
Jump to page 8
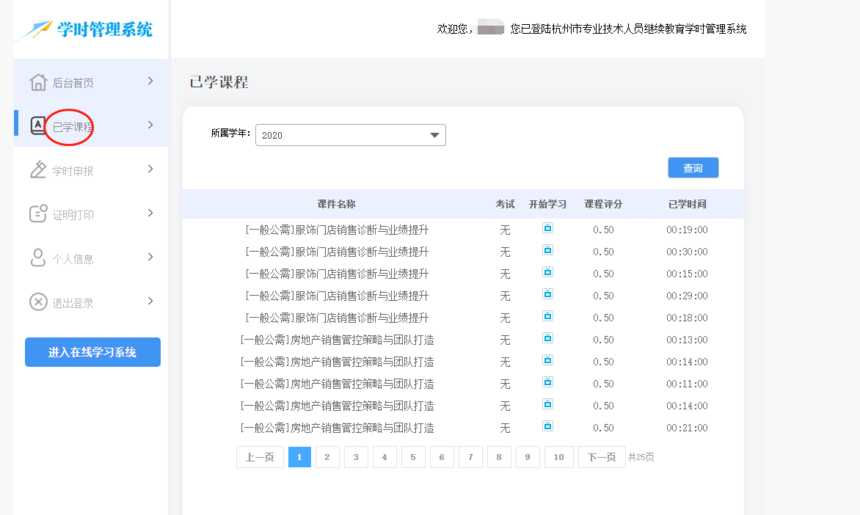[x=499, y=457]
